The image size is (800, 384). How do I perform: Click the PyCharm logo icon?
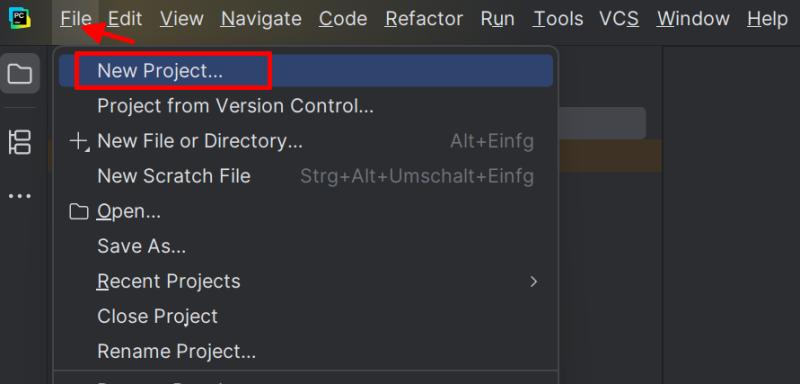20,18
